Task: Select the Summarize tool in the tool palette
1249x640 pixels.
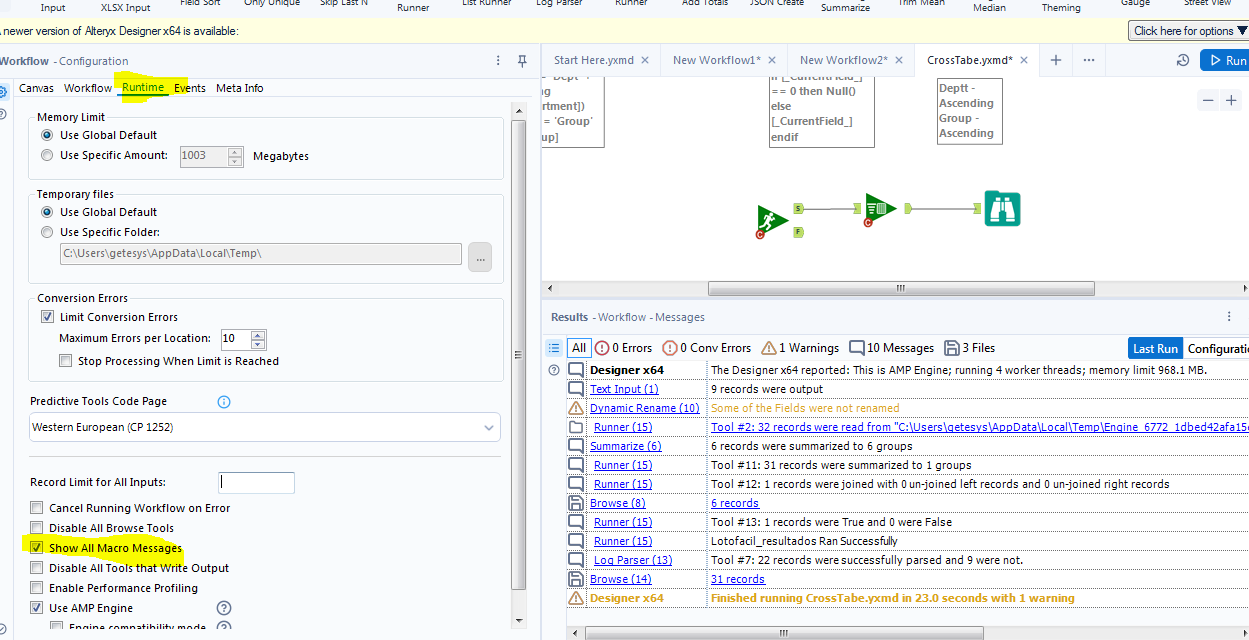Action: tap(845, 7)
